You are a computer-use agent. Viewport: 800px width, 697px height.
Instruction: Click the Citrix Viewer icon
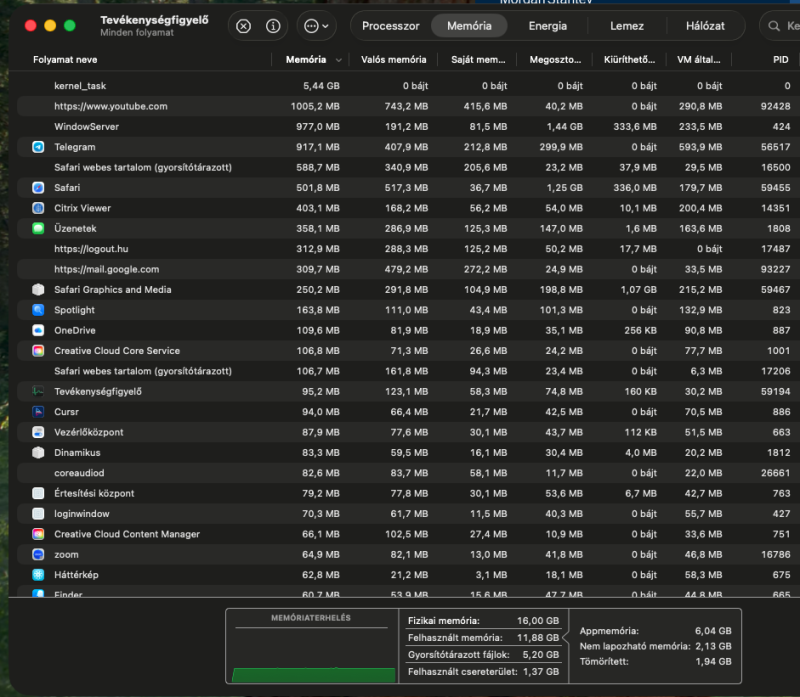[38, 208]
